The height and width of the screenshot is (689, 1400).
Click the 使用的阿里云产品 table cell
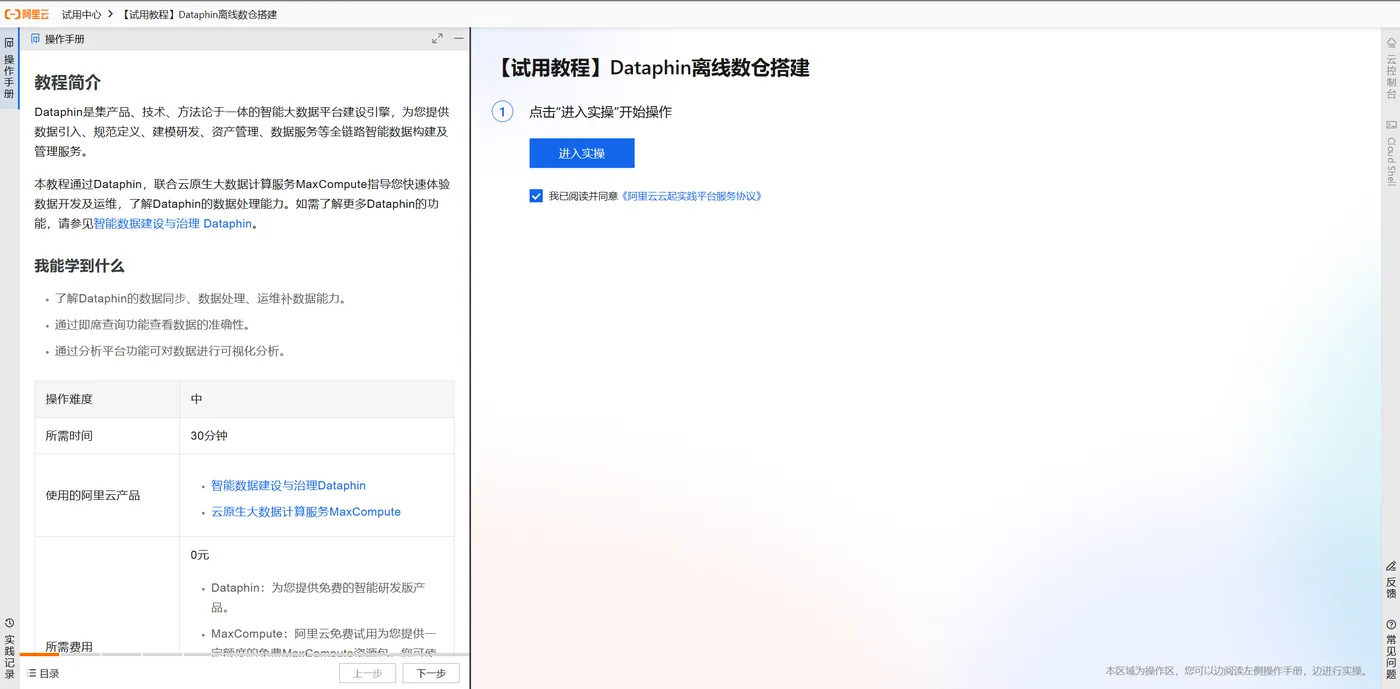click(107, 495)
